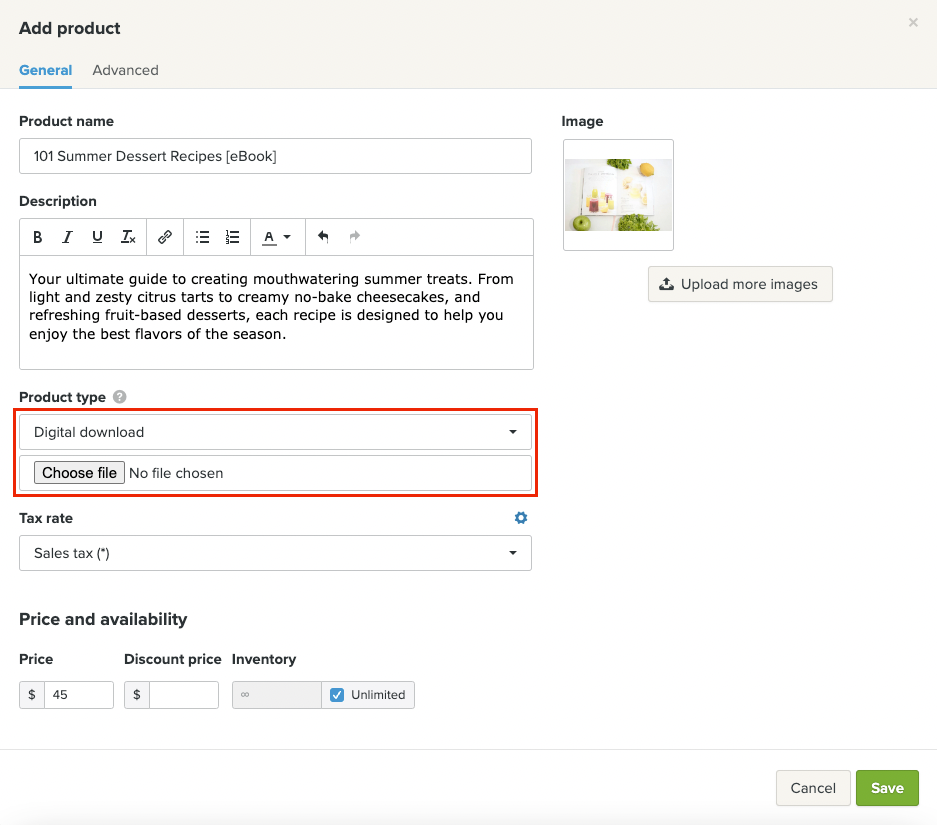Insert a numbered list in description
The width and height of the screenshot is (937, 825).
pyautogui.click(x=232, y=237)
